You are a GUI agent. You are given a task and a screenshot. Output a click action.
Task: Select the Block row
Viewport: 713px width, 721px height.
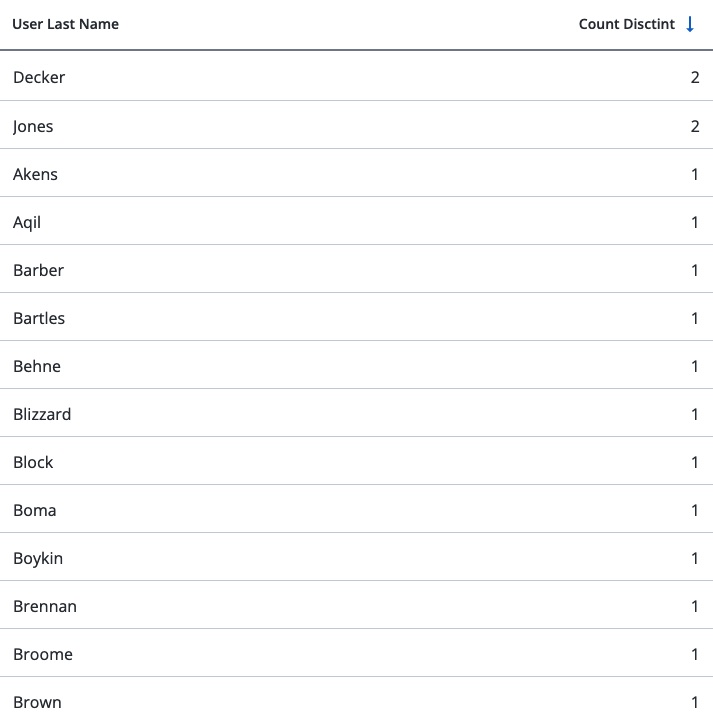tap(356, 462)
